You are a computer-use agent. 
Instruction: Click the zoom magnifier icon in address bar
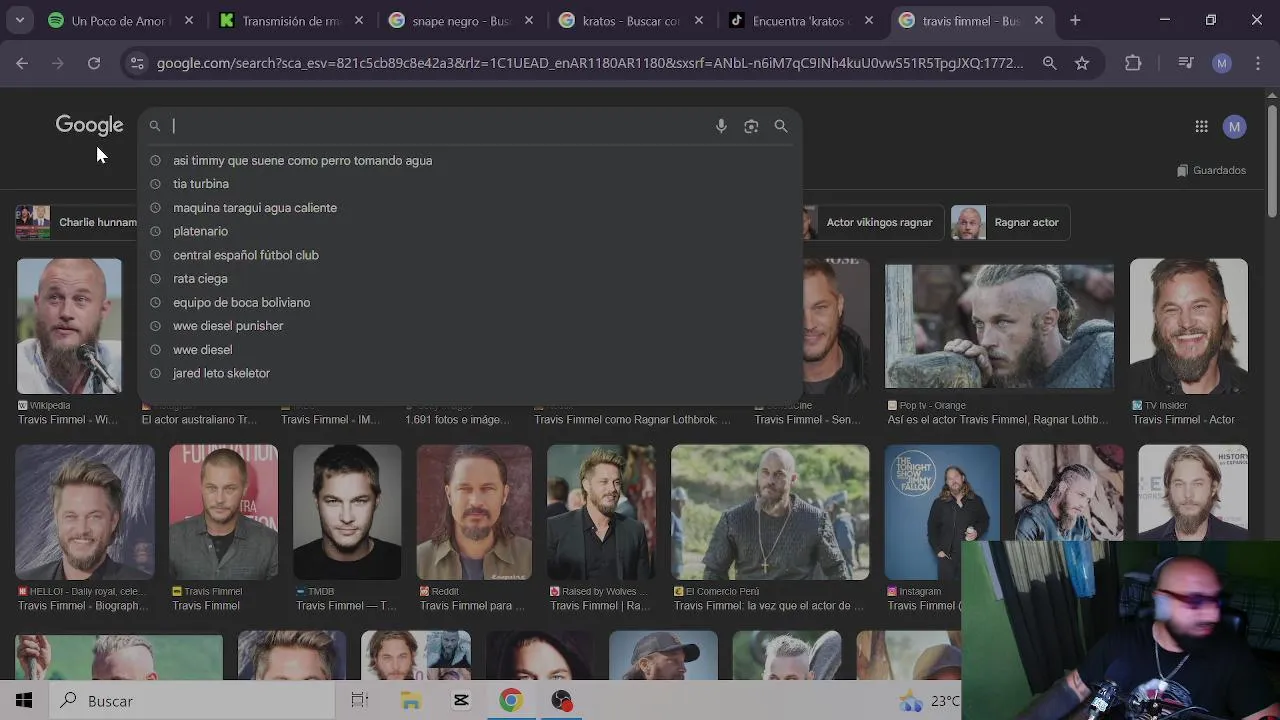[x=1049, y=63]
